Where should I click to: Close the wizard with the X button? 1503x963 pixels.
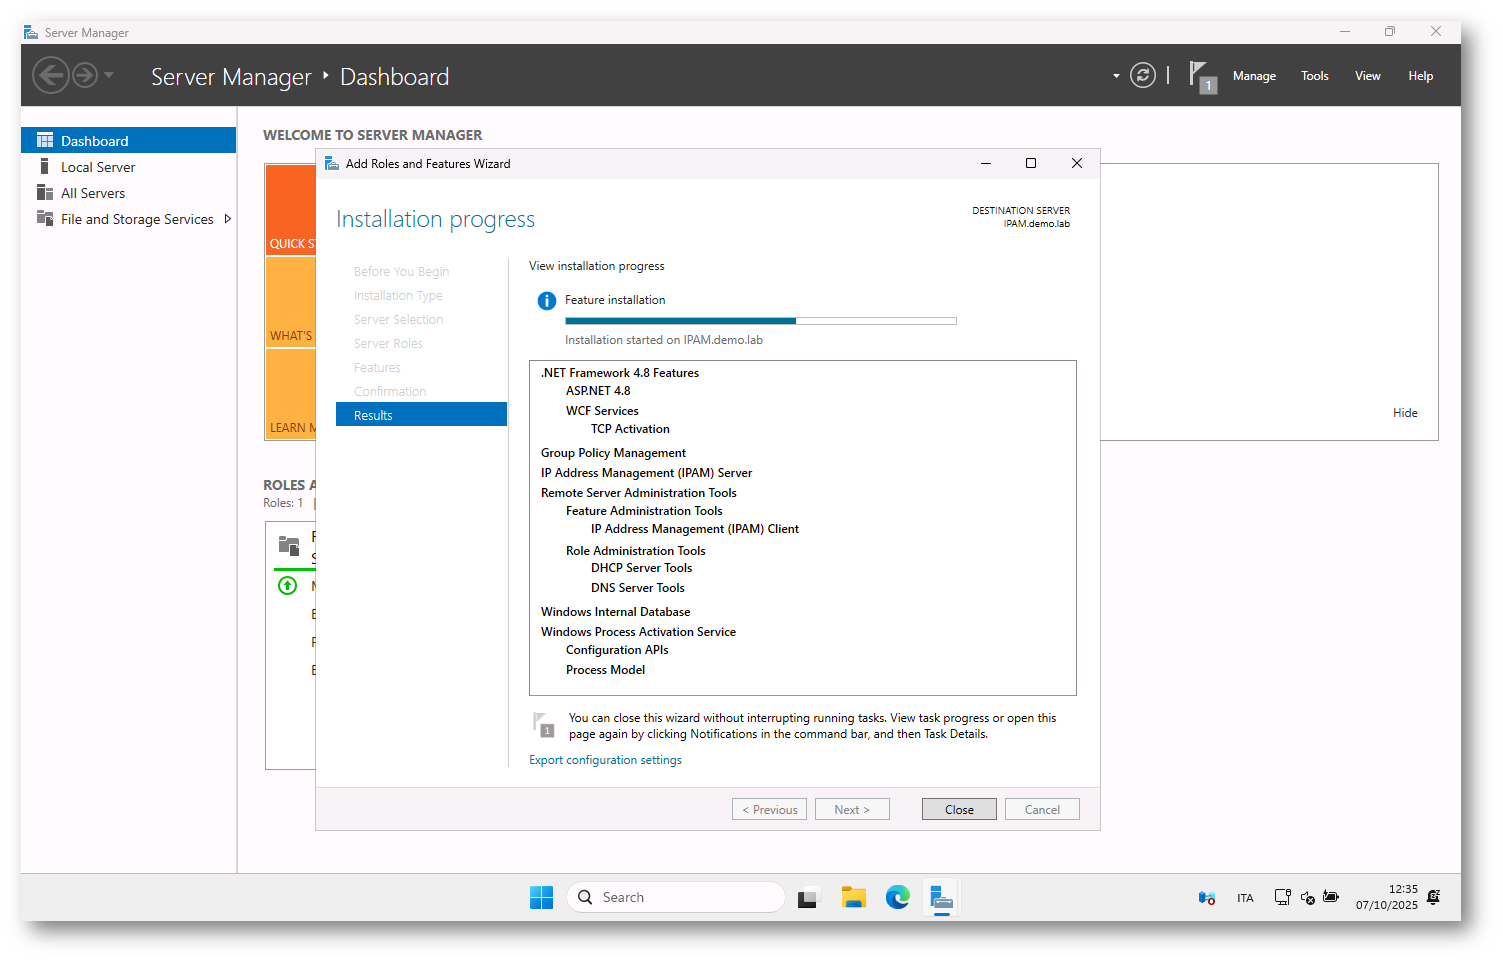click(1077, 163)
